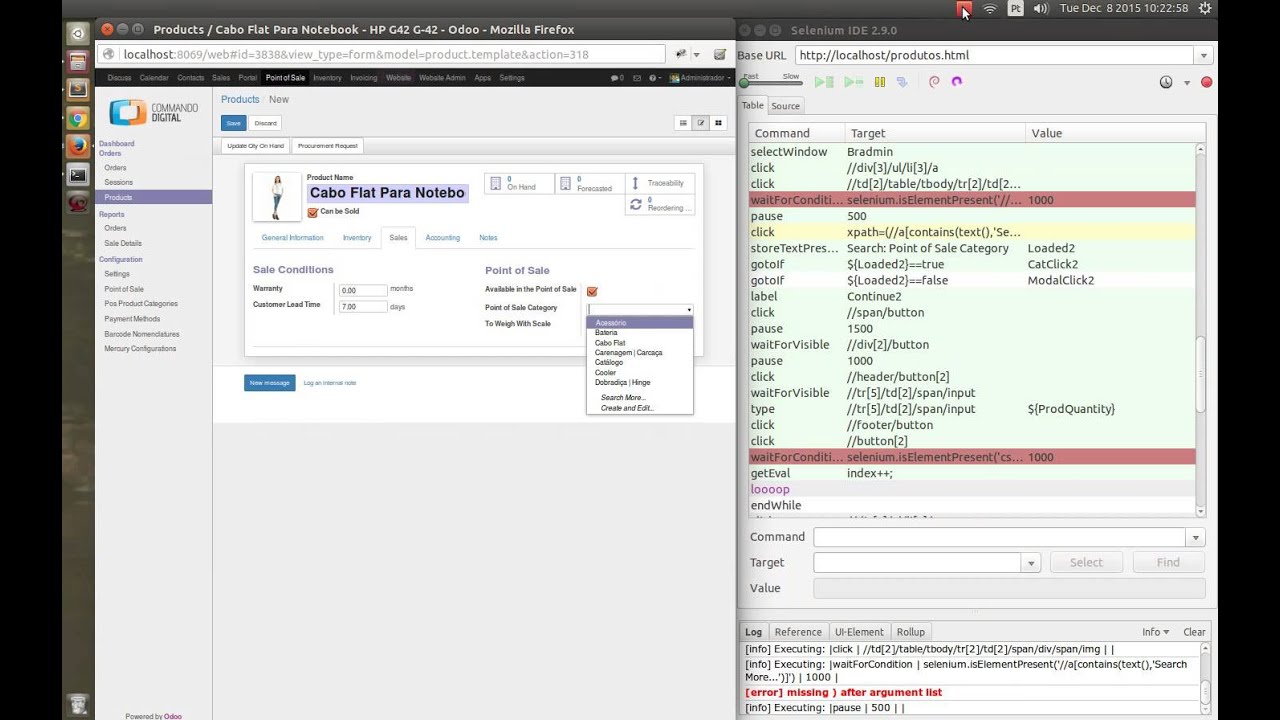Screen dimensions: 1280x720
Task: Open Odoo messages speech bubble icon
Action: click(x=617, y=78)
